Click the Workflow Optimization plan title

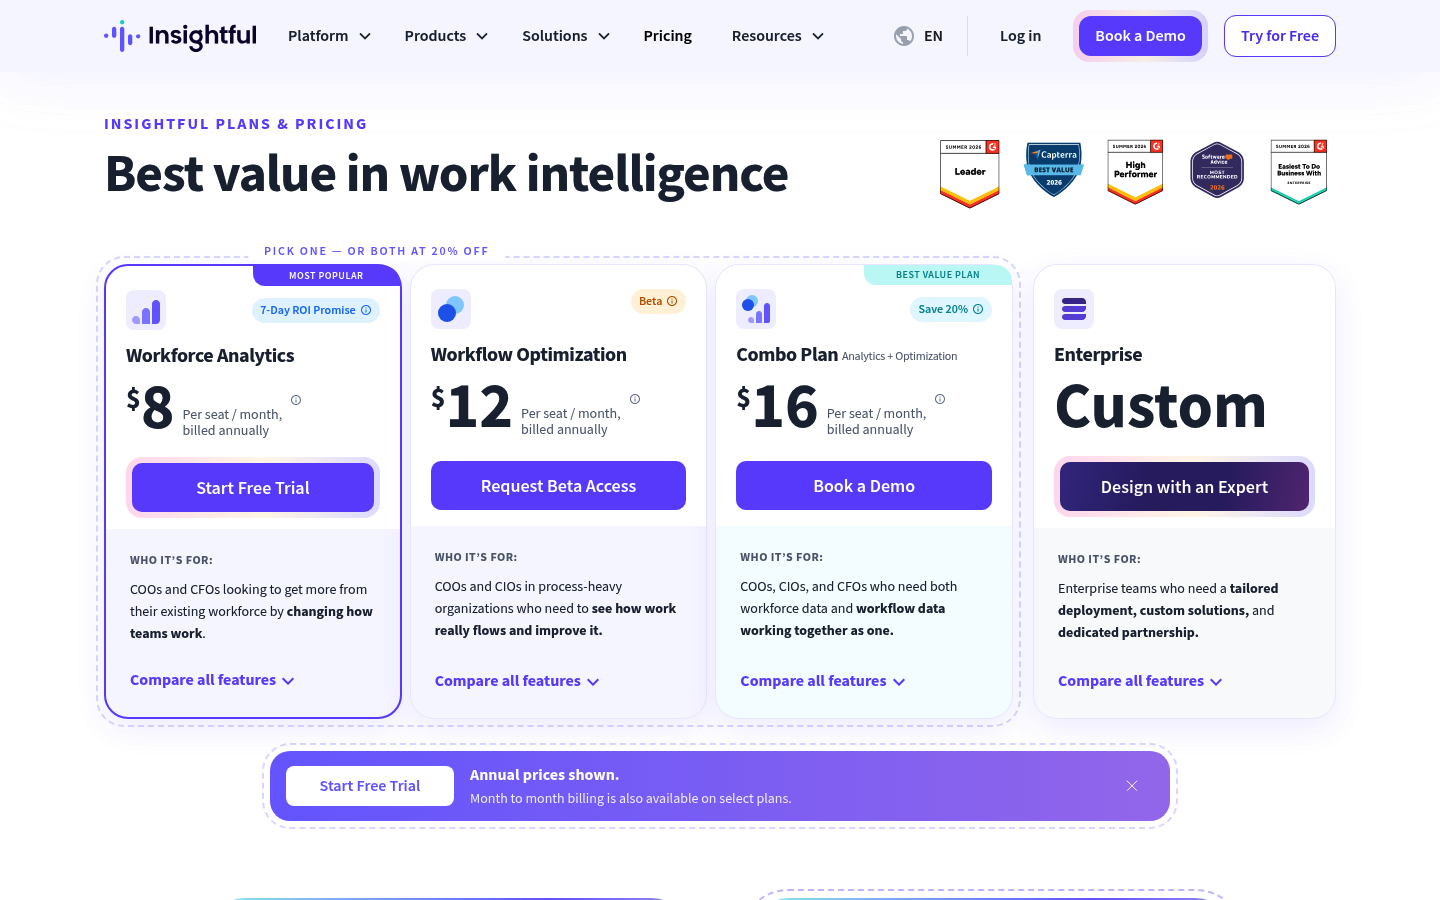(529, 354)
